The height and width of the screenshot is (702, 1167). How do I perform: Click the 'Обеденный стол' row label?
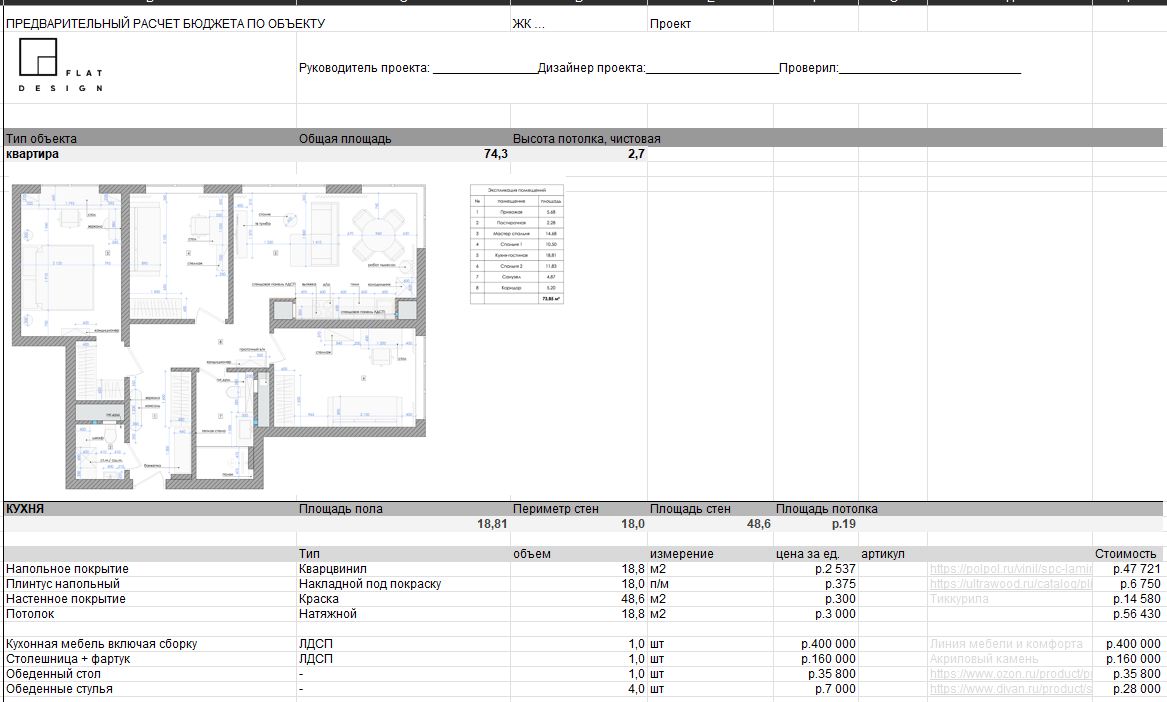click(x=53, y=674)
